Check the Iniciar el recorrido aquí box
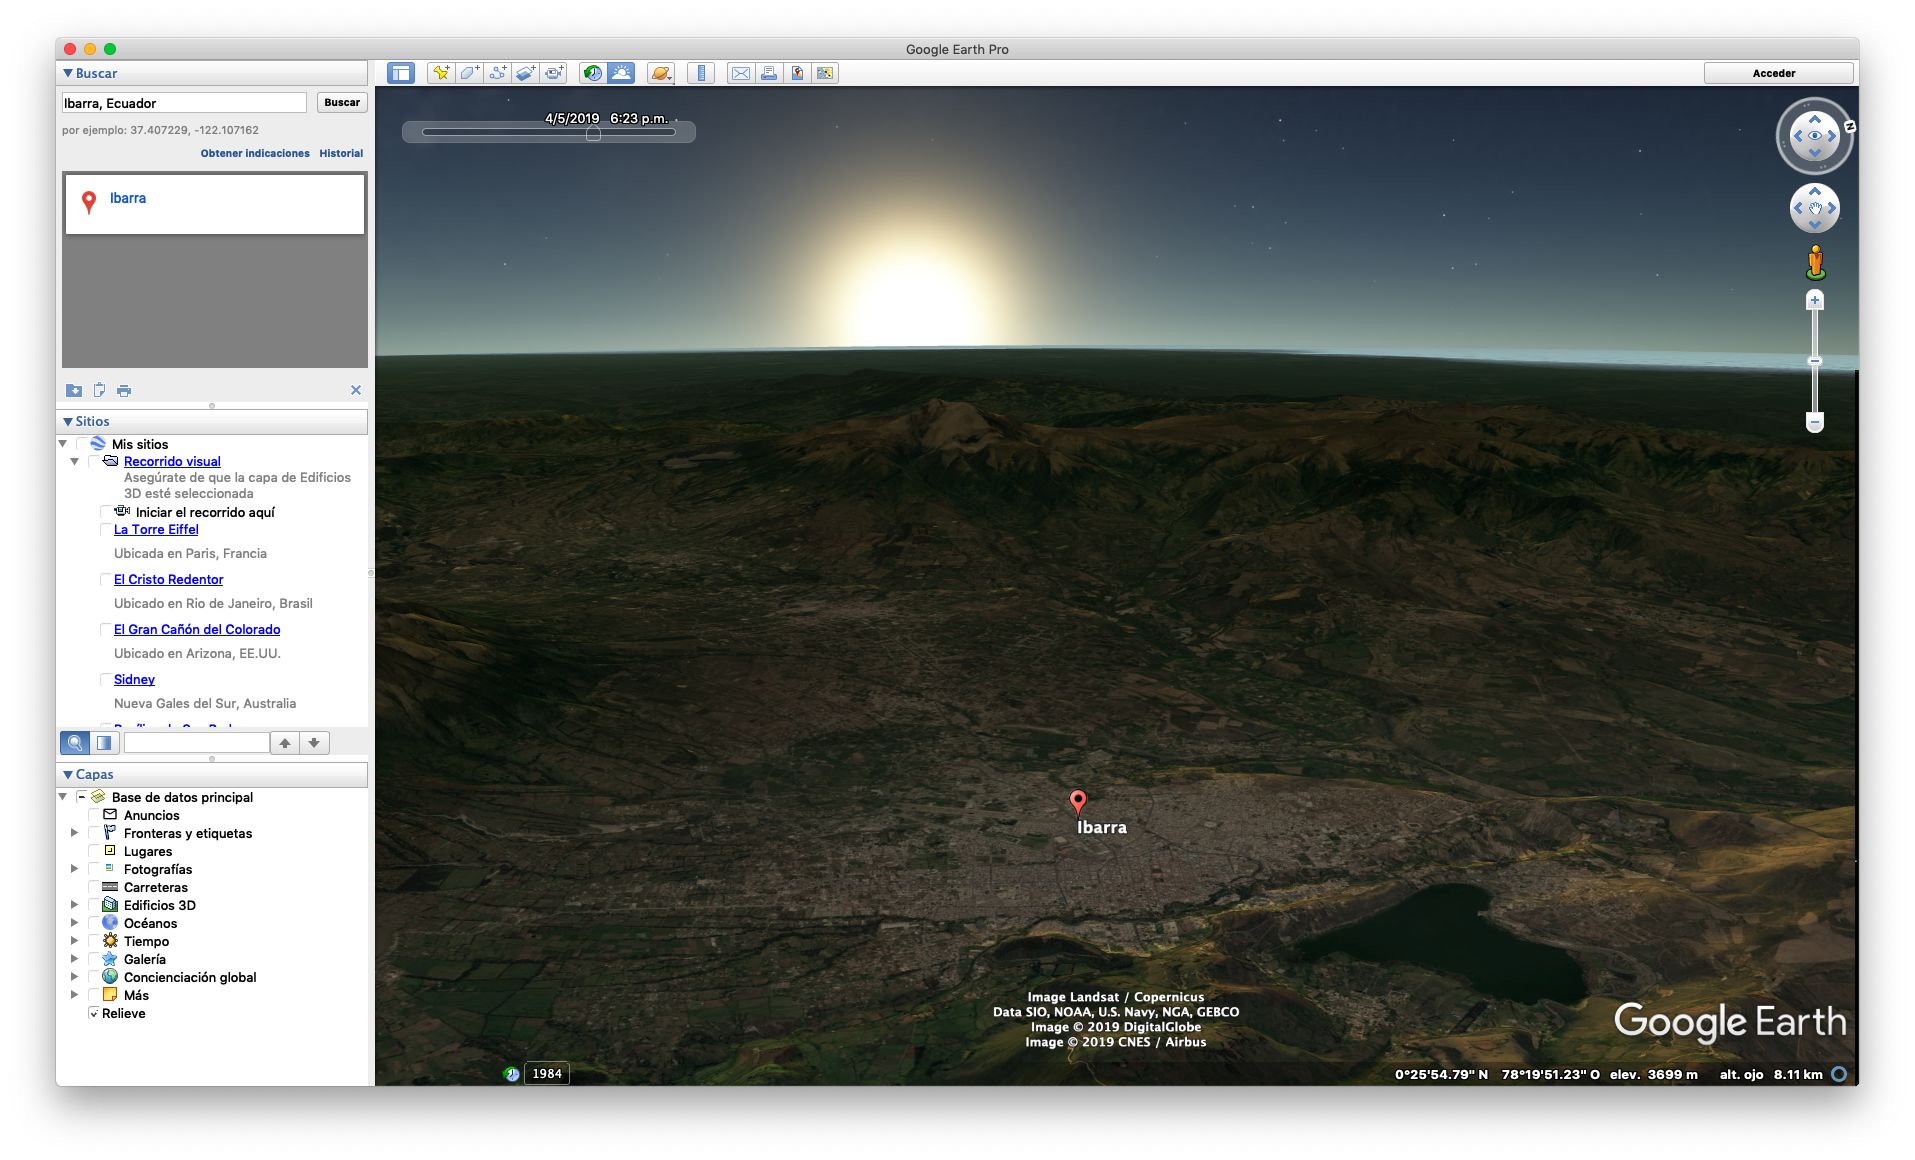The image size is (1915, 1160). click(x=106, y=512)
